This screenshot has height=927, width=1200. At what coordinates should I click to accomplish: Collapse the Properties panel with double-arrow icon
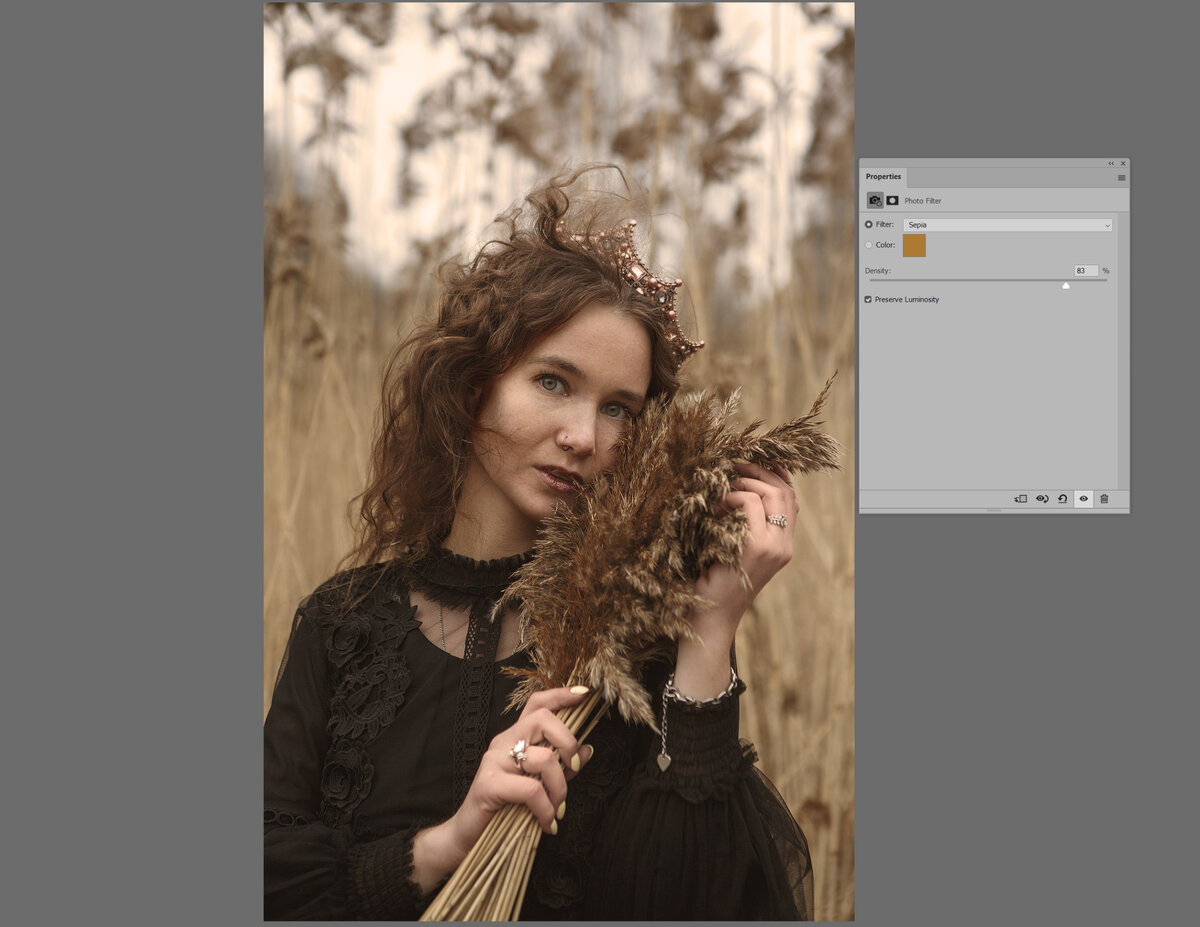pyautogui.click(x=1110, y=163)
